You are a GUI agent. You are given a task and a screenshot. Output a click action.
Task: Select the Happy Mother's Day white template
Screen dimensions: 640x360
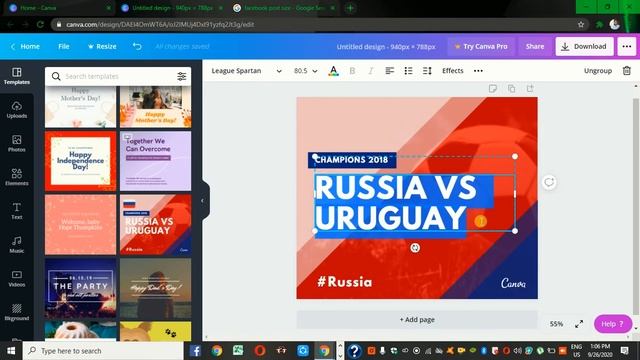coord(80,107)
